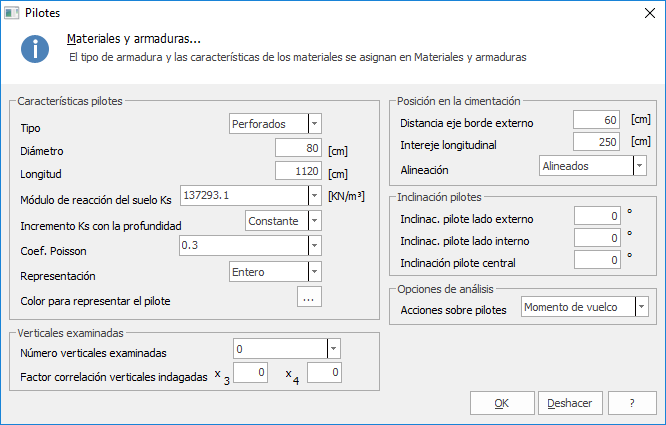
Task: Click the OK button
Action: (502, 403)
